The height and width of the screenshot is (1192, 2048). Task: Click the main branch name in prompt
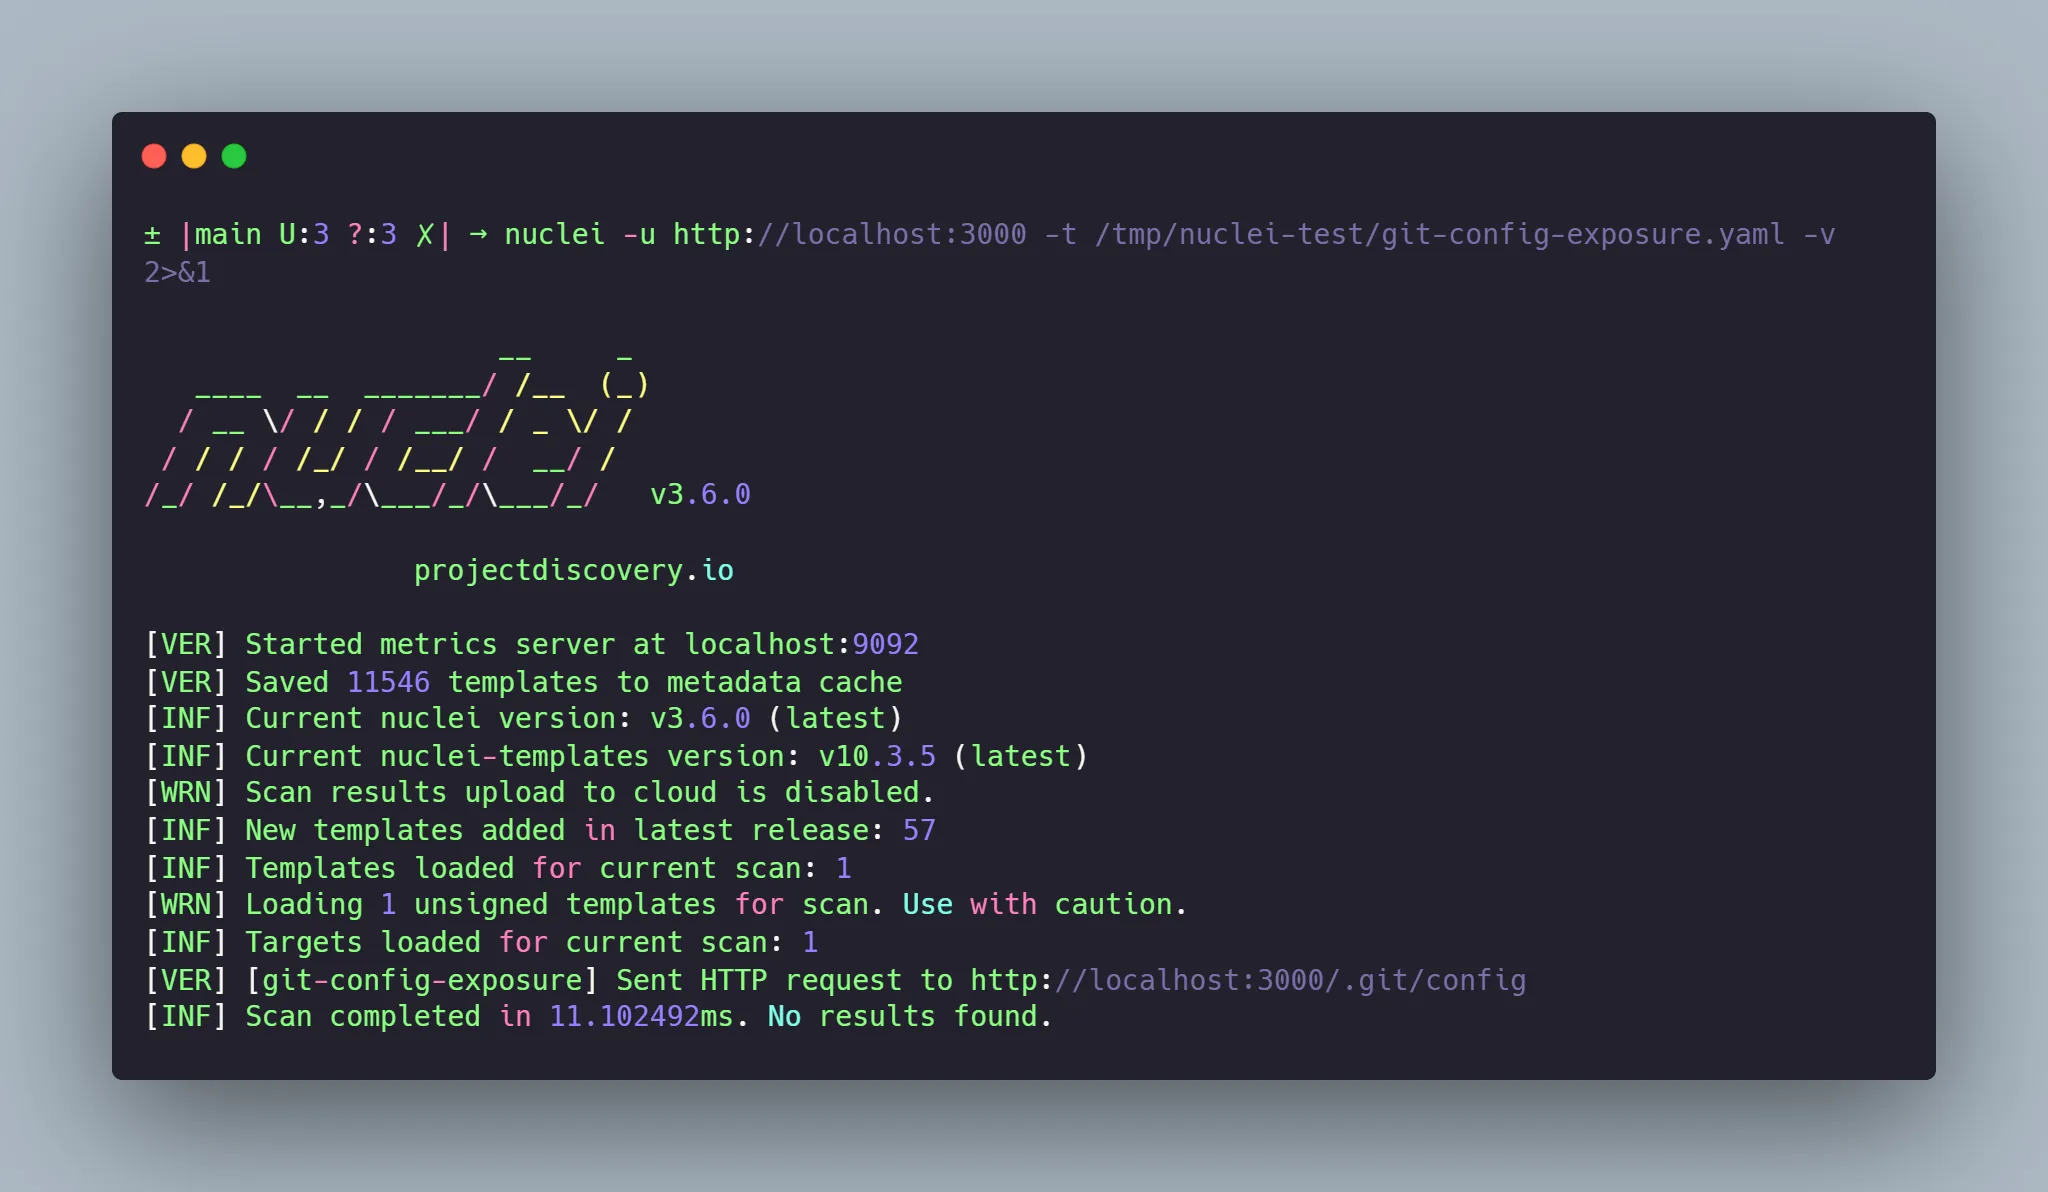coord(227,234)
